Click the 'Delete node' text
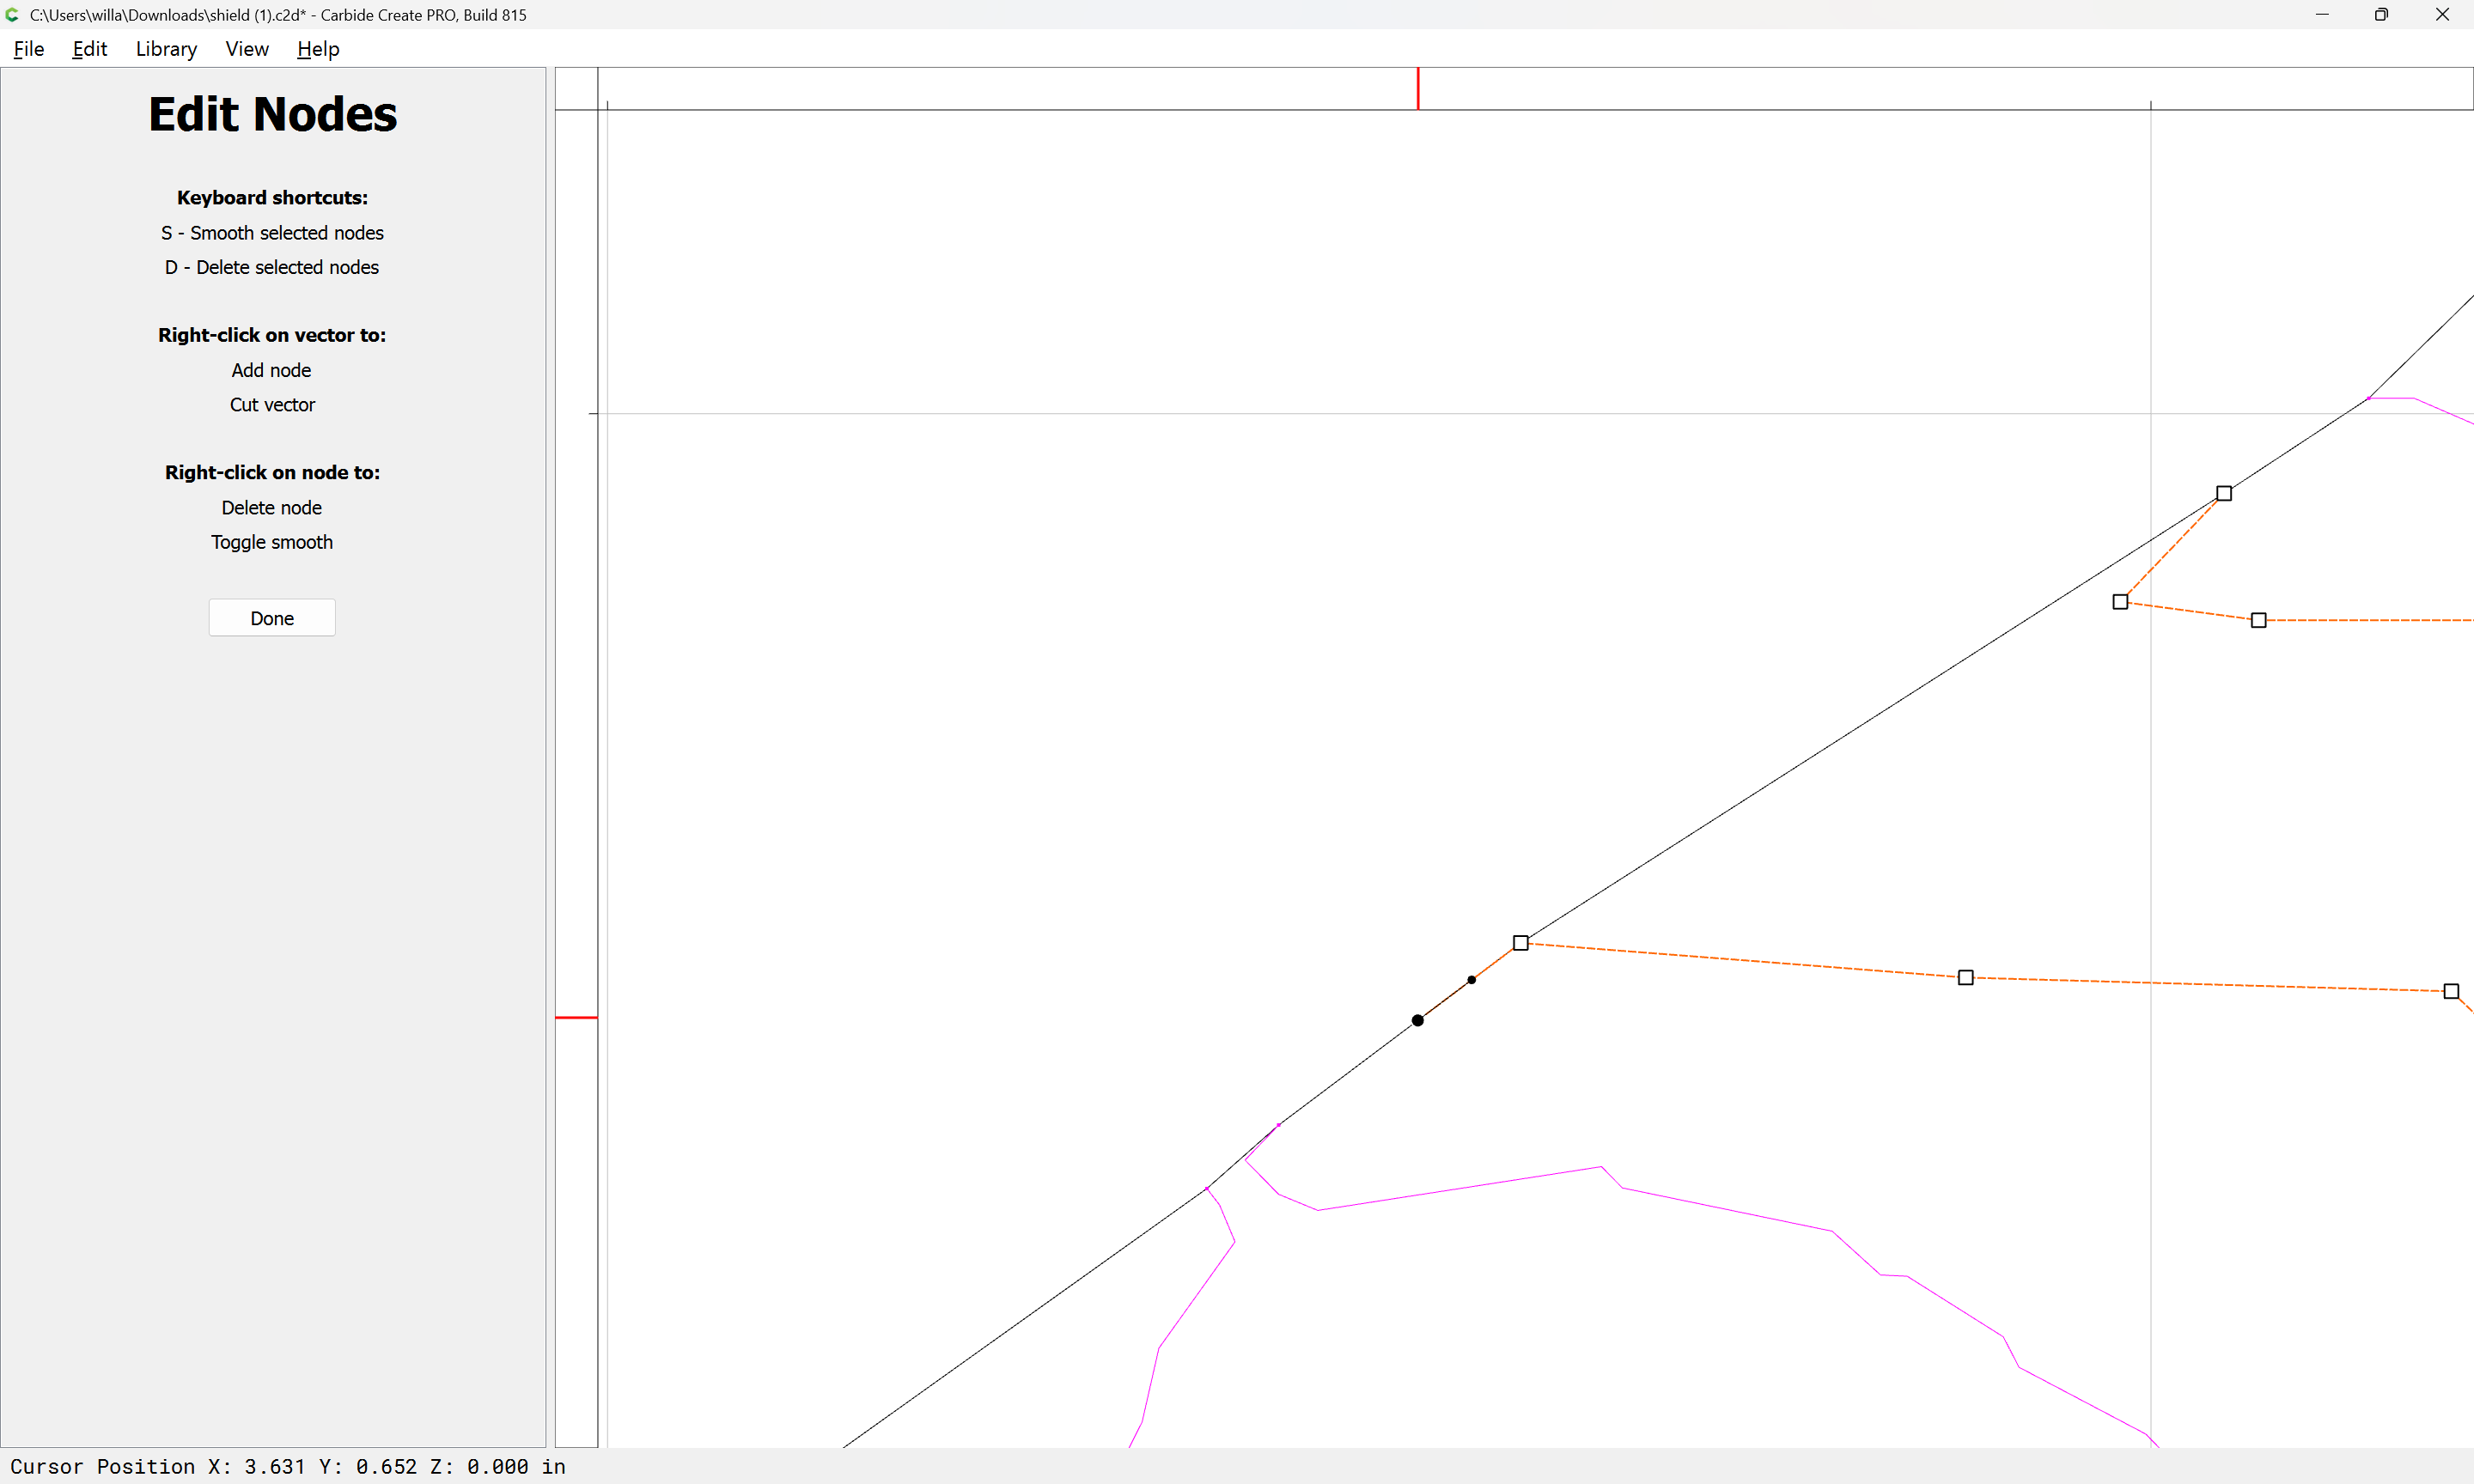Screen dimensions: 2474x1484 tap(272, 507)
